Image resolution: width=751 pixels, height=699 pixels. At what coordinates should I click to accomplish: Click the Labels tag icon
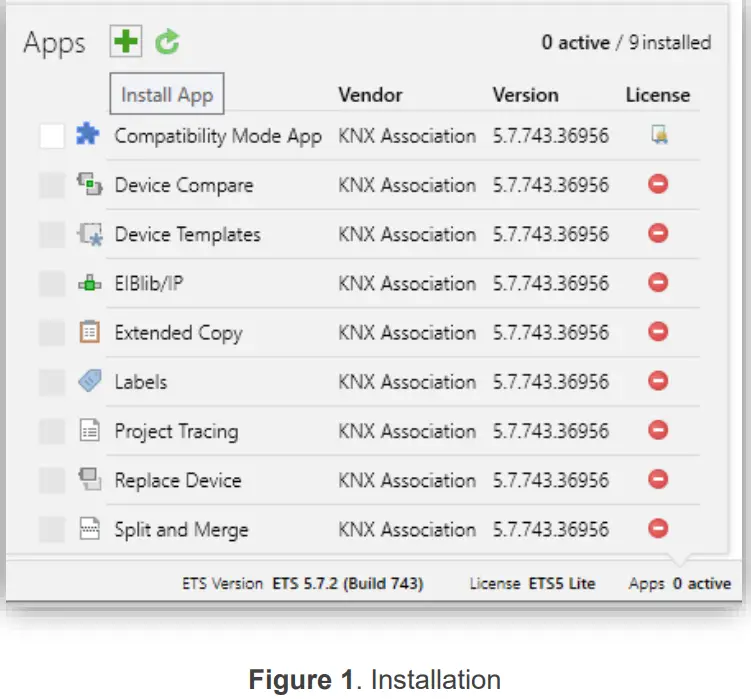click(x=90, y=381)
